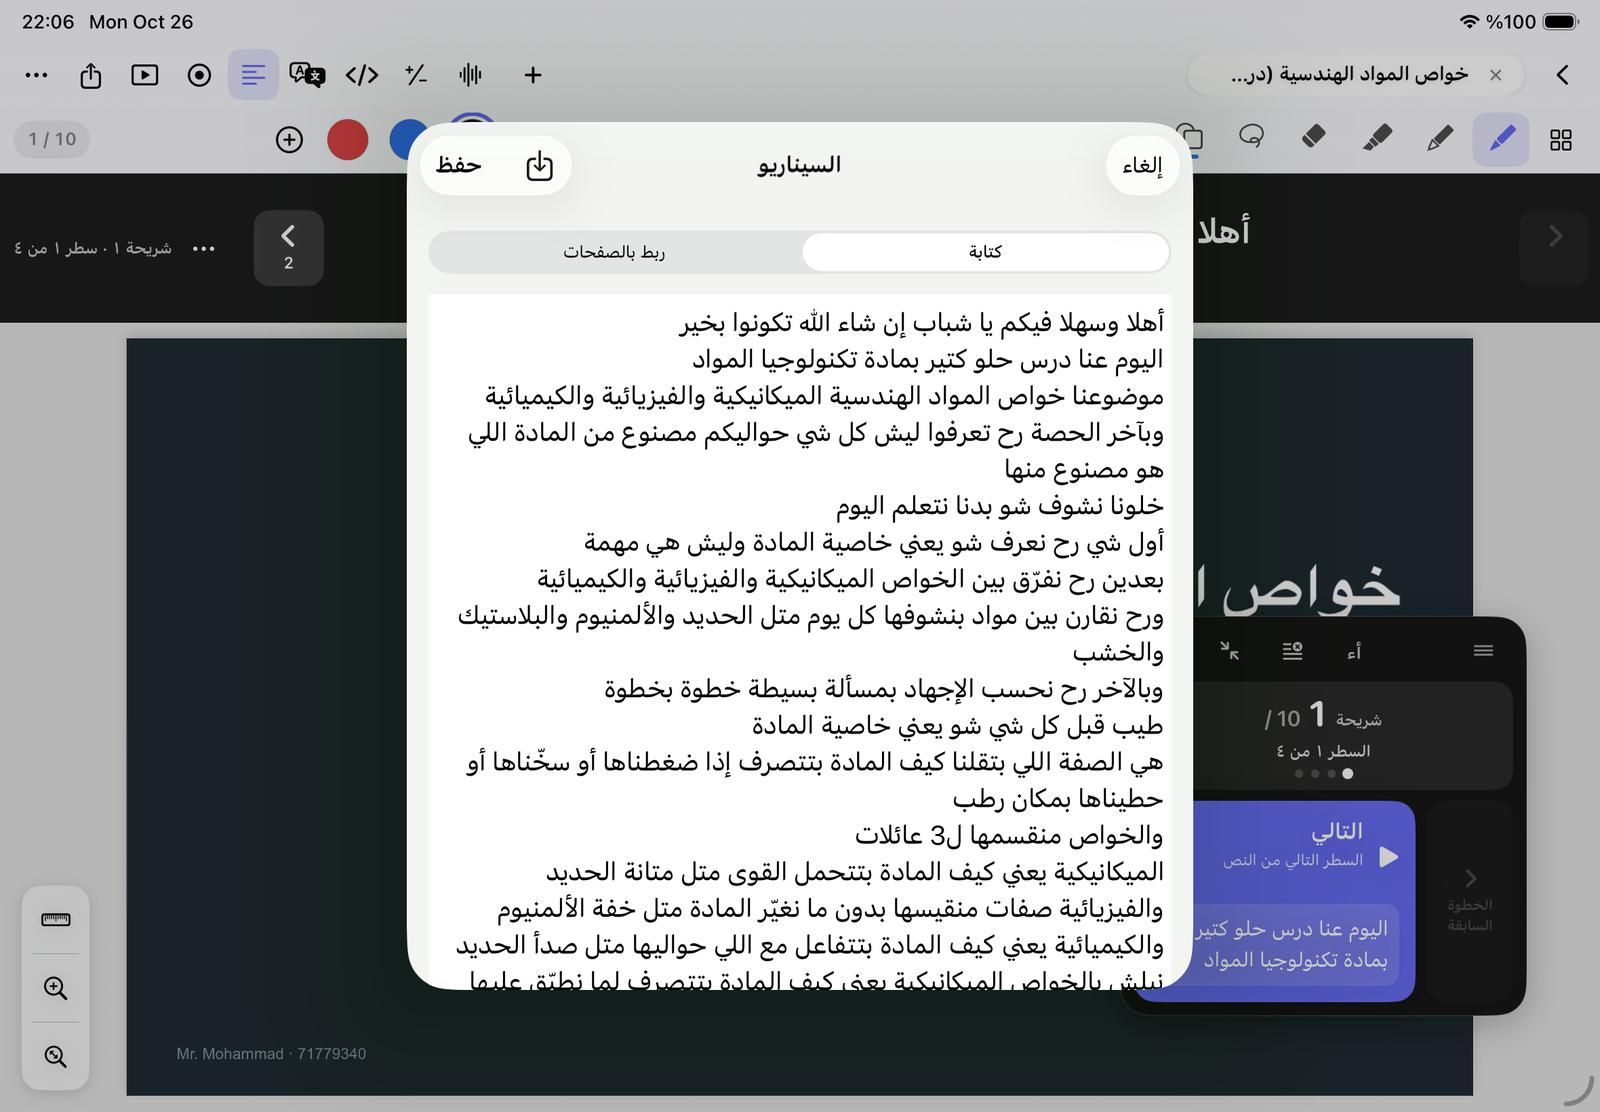Open the teleprompter panel hamburger menu

click(1483, 651)
